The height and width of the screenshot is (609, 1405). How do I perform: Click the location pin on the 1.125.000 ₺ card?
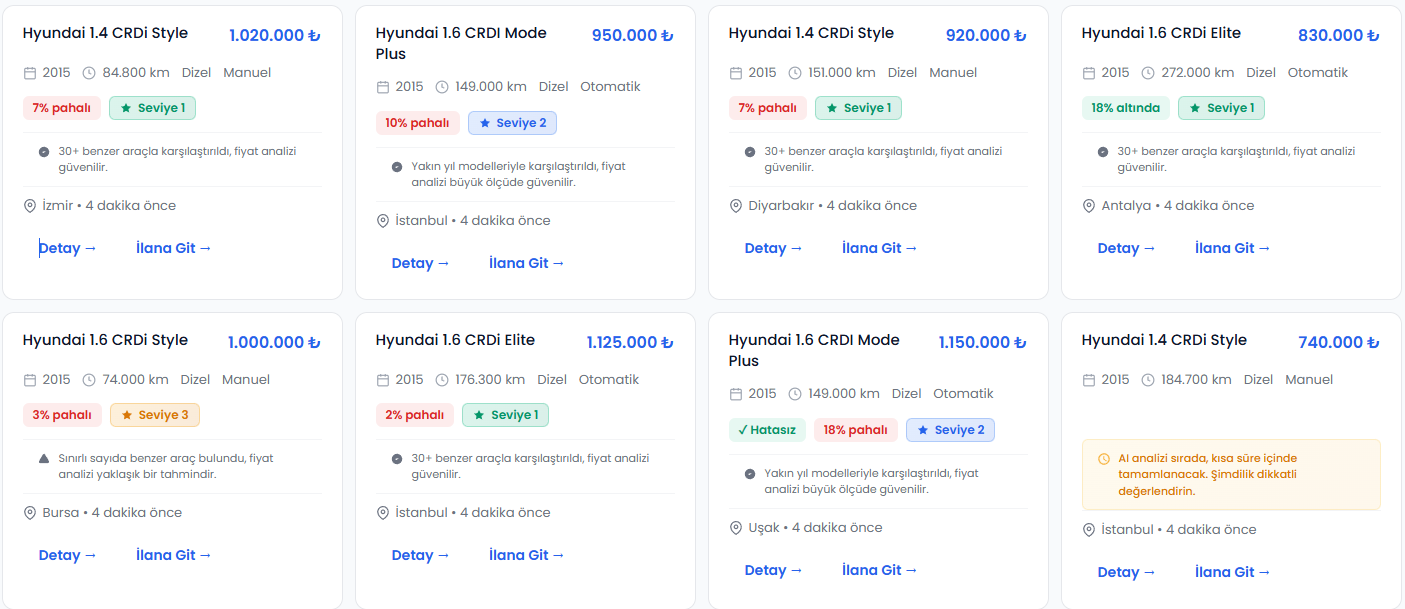tap(383, 513)
